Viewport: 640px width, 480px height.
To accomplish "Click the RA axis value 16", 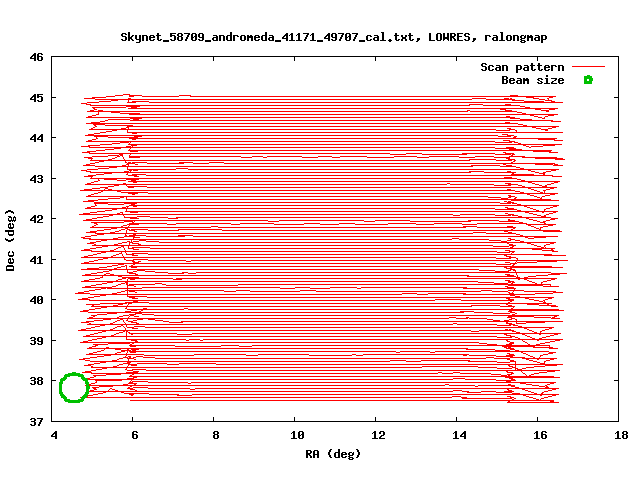I will (540, 436).
